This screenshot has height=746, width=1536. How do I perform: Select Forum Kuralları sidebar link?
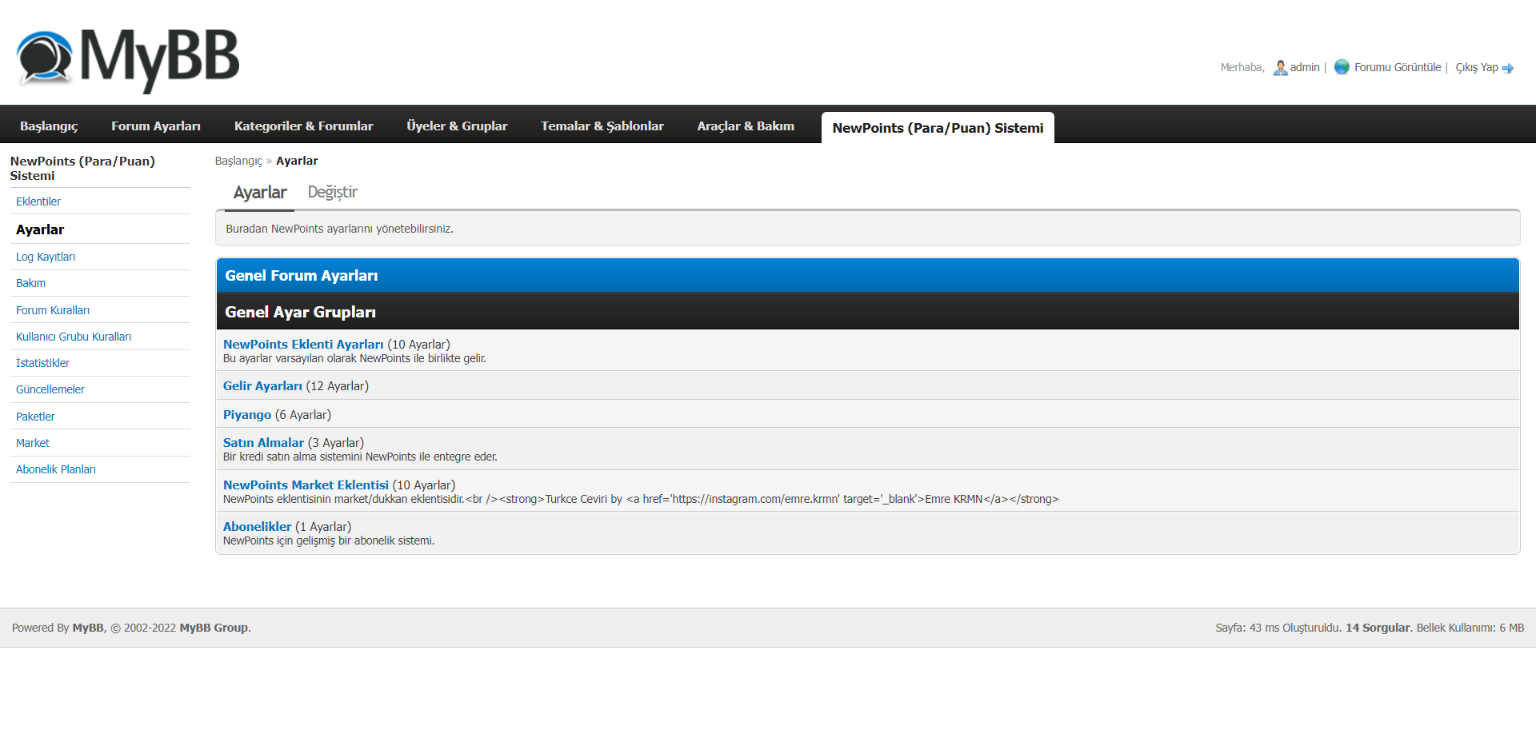pos(53,310)
